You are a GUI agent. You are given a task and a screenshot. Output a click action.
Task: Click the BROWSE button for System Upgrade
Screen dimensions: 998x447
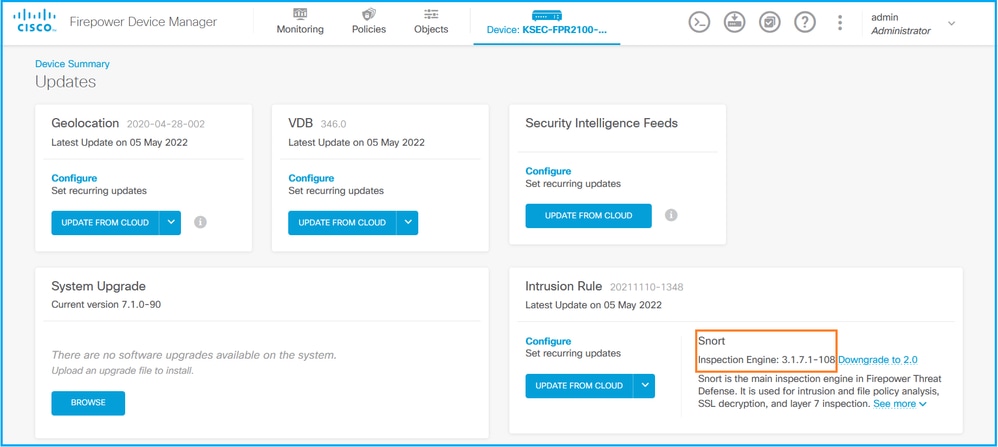[88, 402]
